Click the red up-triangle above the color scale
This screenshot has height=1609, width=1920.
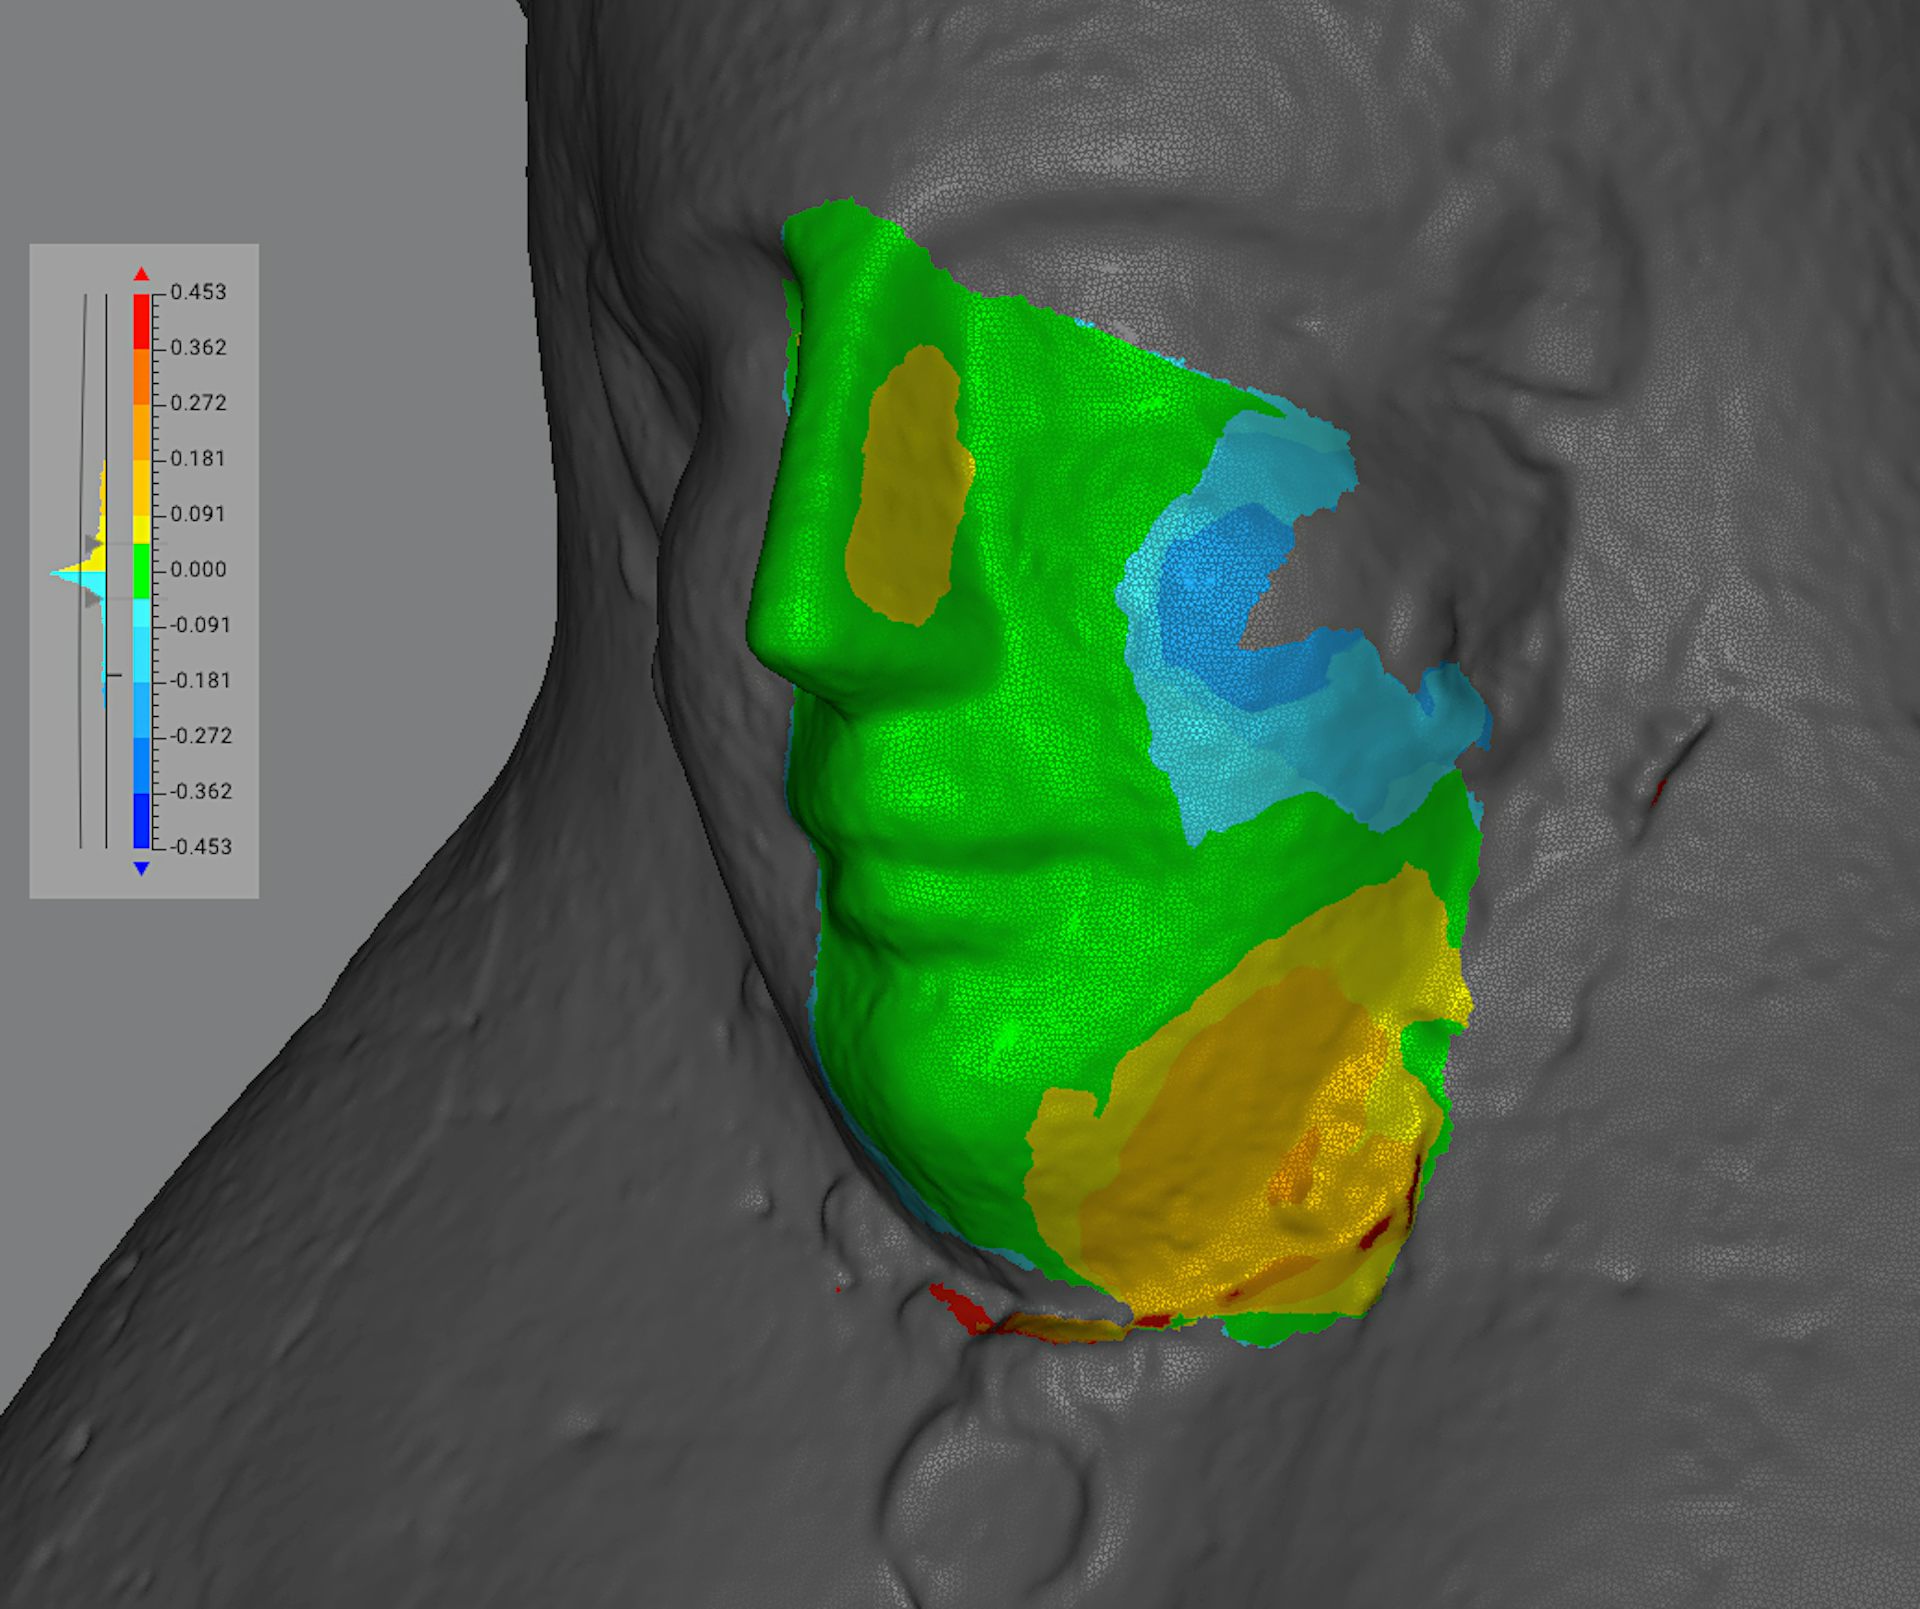(x=142, y=274)
